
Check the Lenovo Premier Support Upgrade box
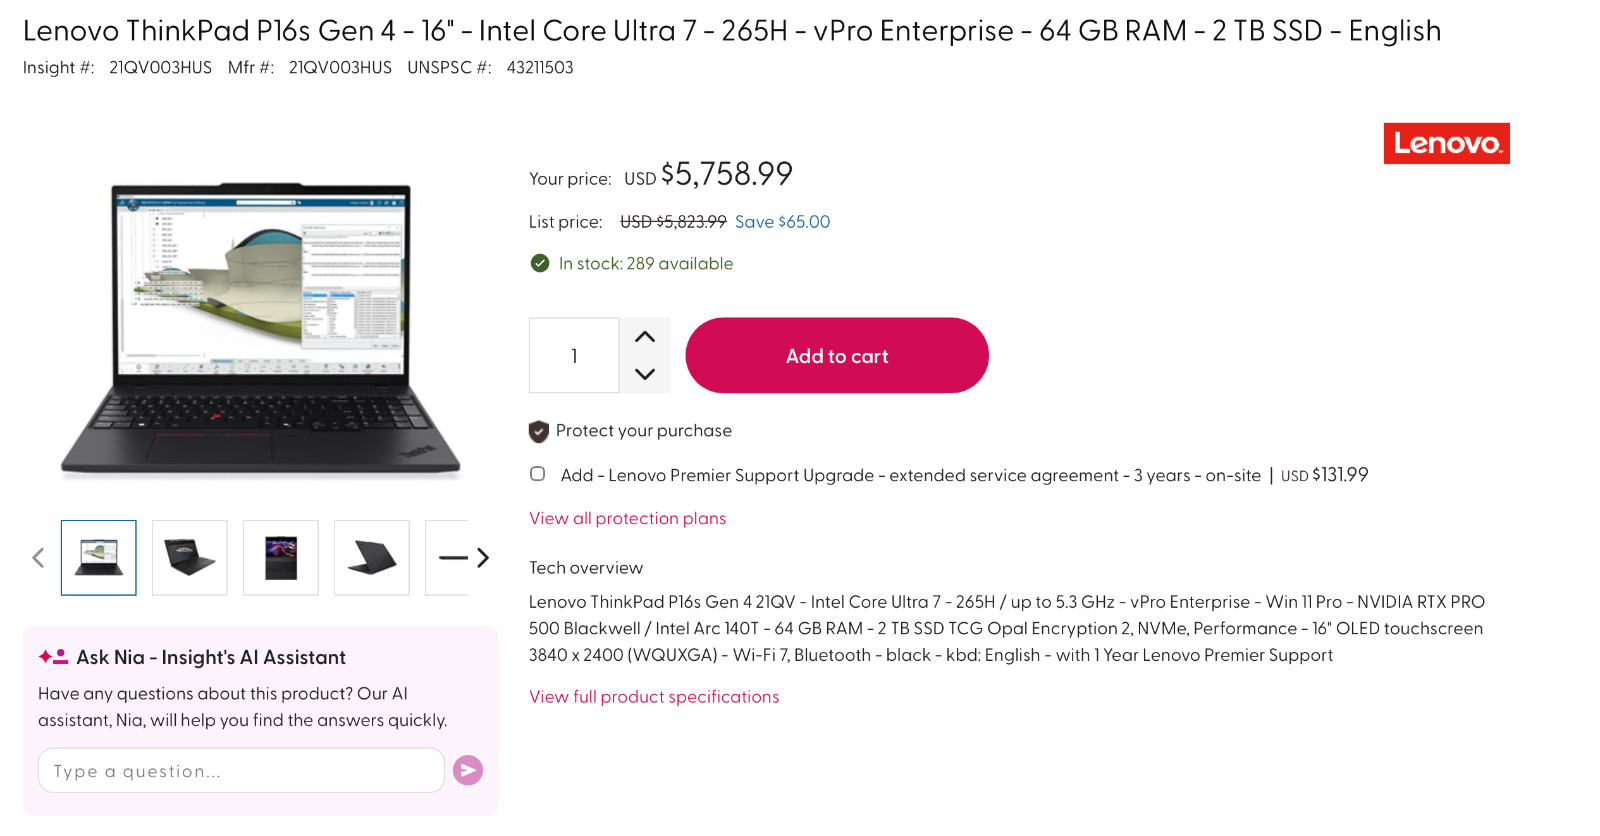[x=538, y=474]
